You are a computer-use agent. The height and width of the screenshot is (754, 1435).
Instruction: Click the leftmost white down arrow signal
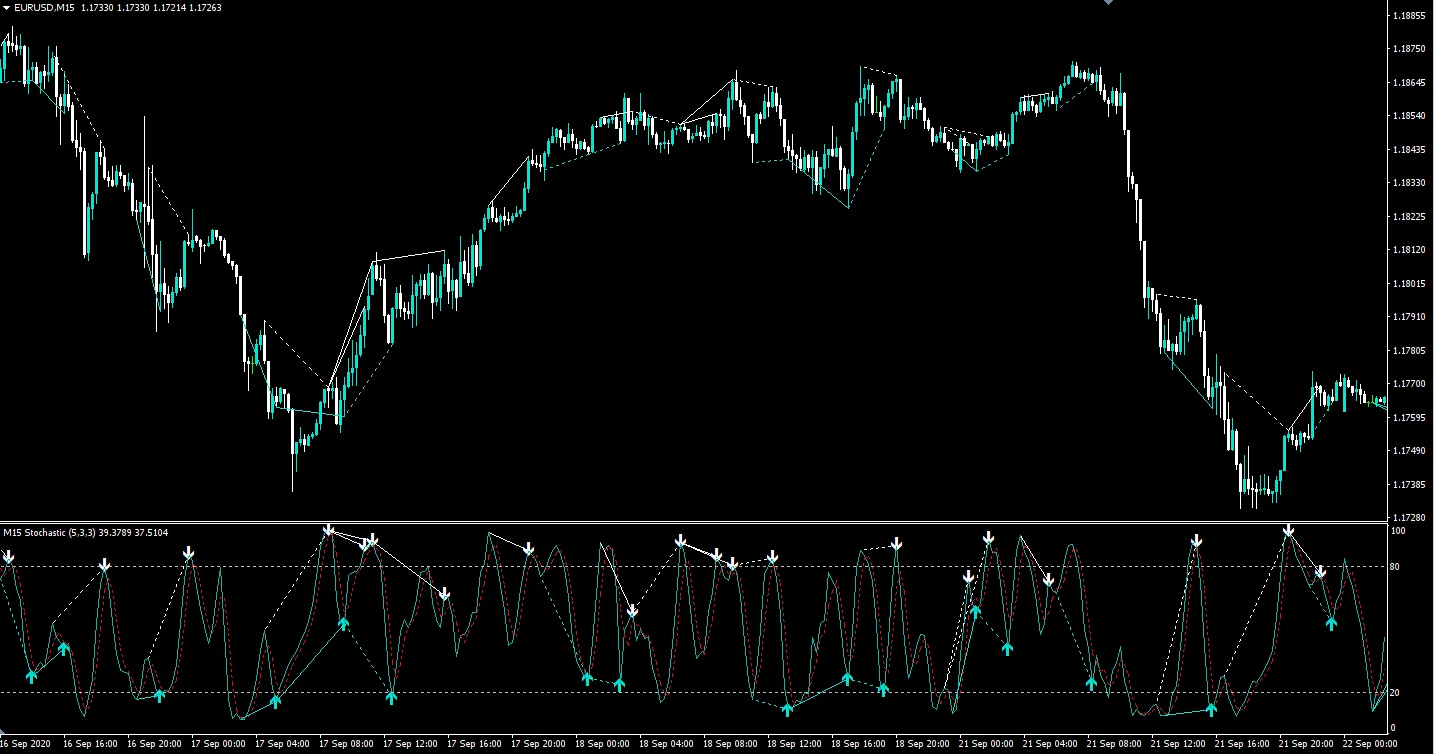pos(8,556)
